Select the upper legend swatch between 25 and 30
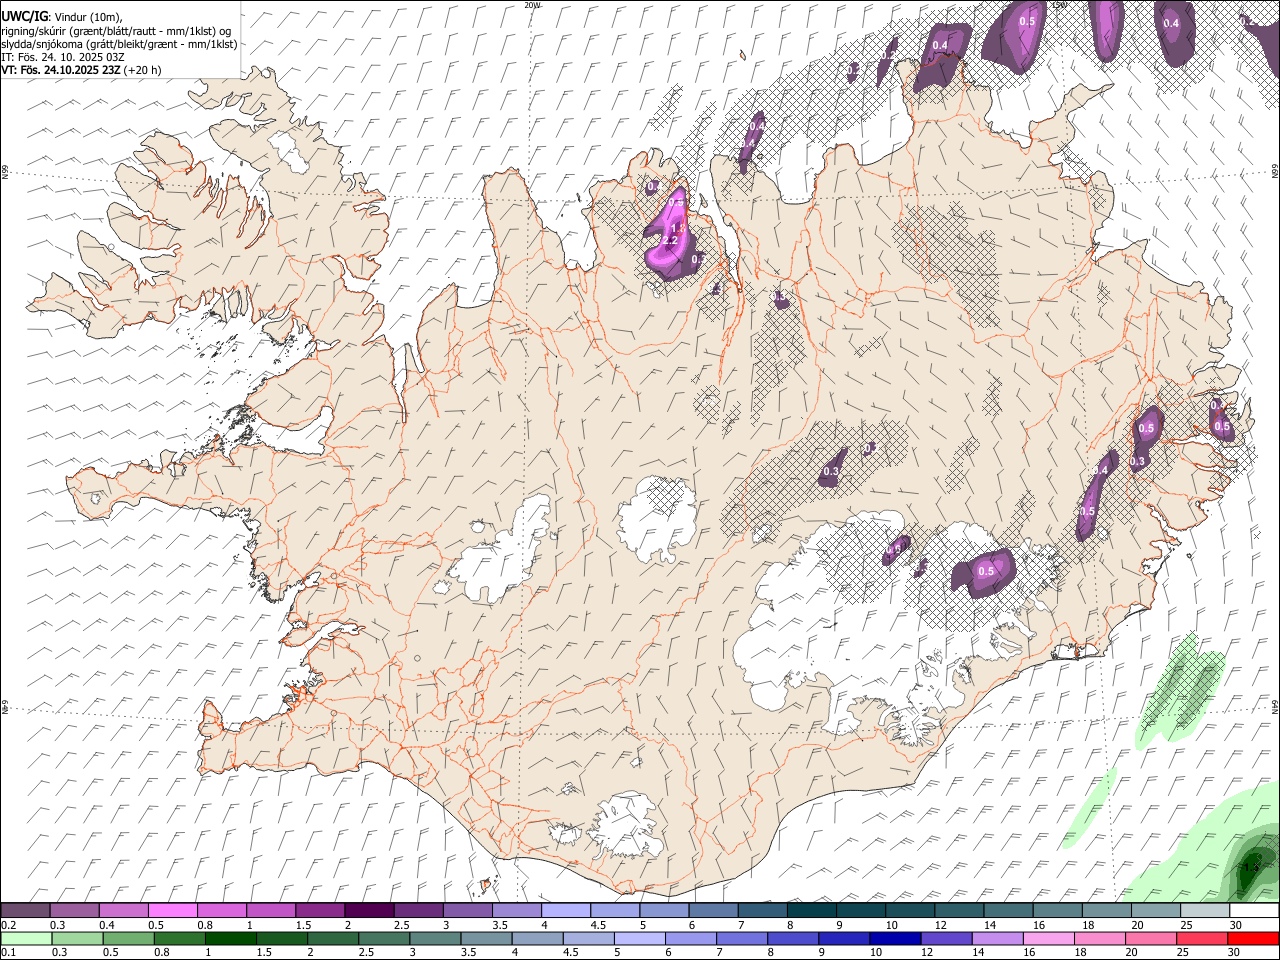1280x960 pixels. click(1204, 911)
